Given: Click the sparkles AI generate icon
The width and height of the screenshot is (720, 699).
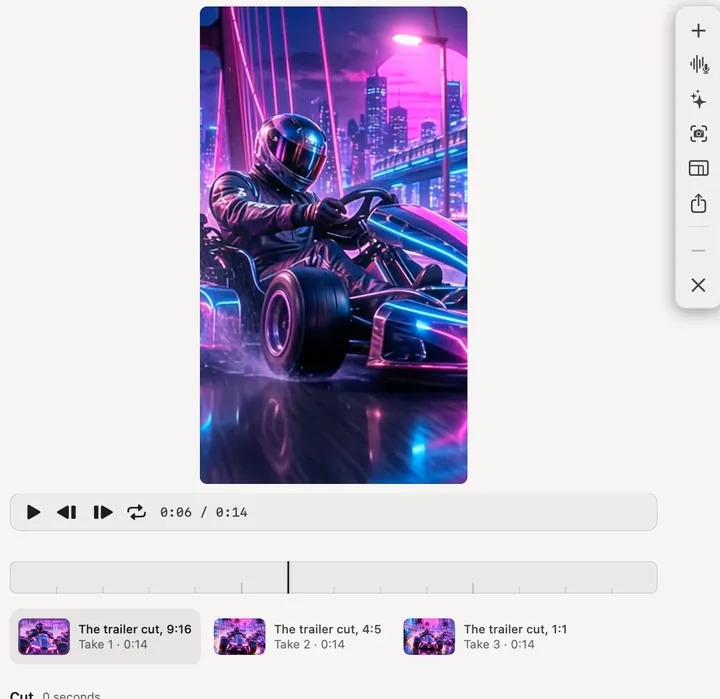Looking at the screenshot, I should pos(698,99).
